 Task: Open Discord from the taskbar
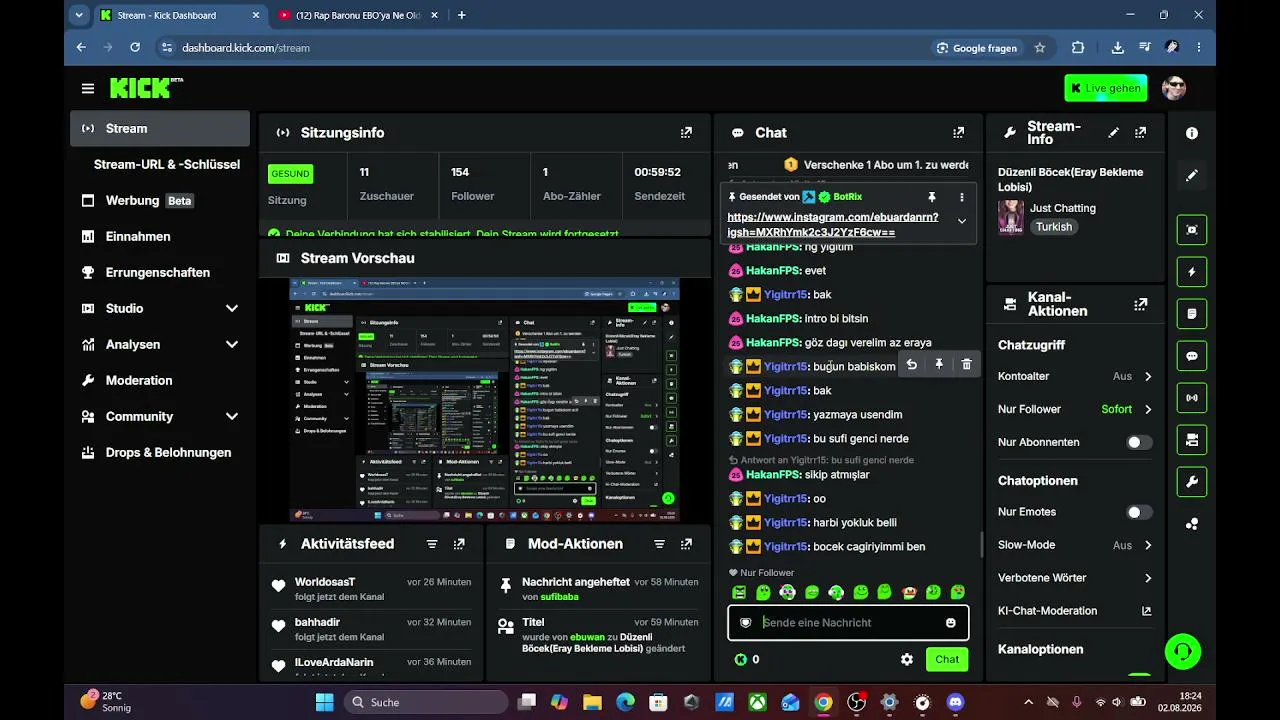click(x=955, y=702)
